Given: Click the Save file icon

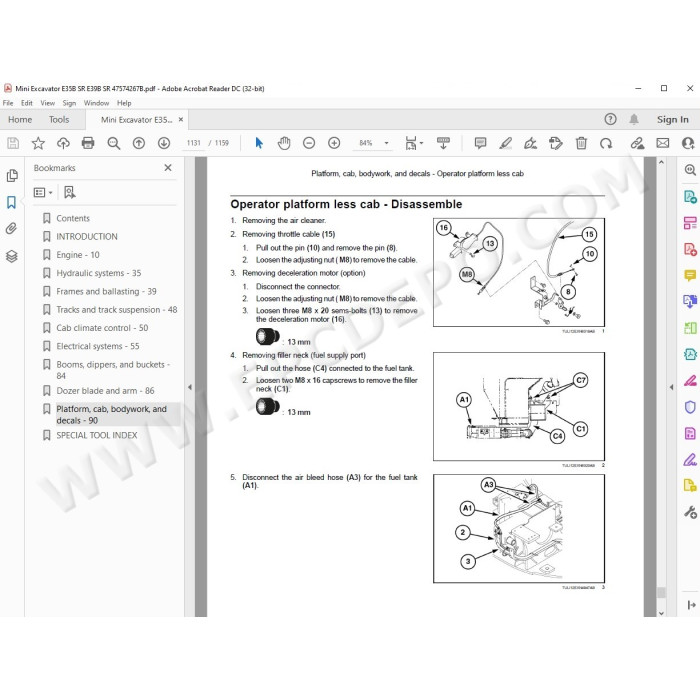Looking at the screenshot, I should coord(13,143).
